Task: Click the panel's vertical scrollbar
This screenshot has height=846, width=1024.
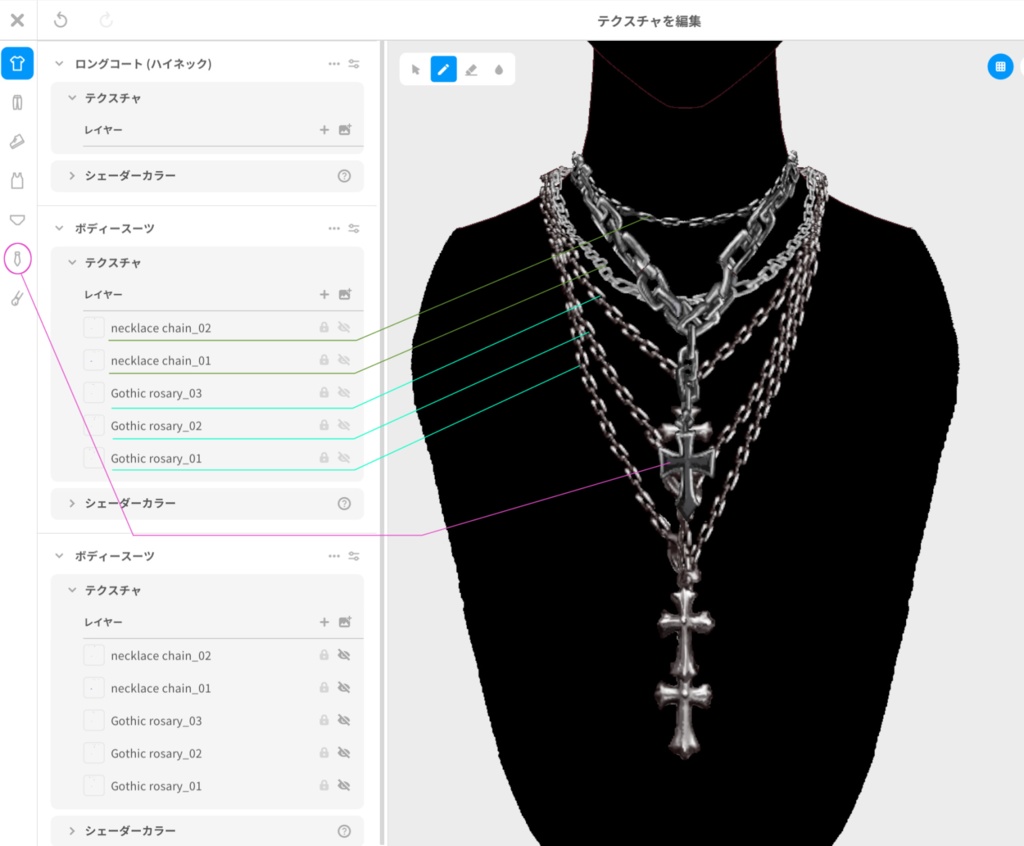Action: [x=383, y=443]
